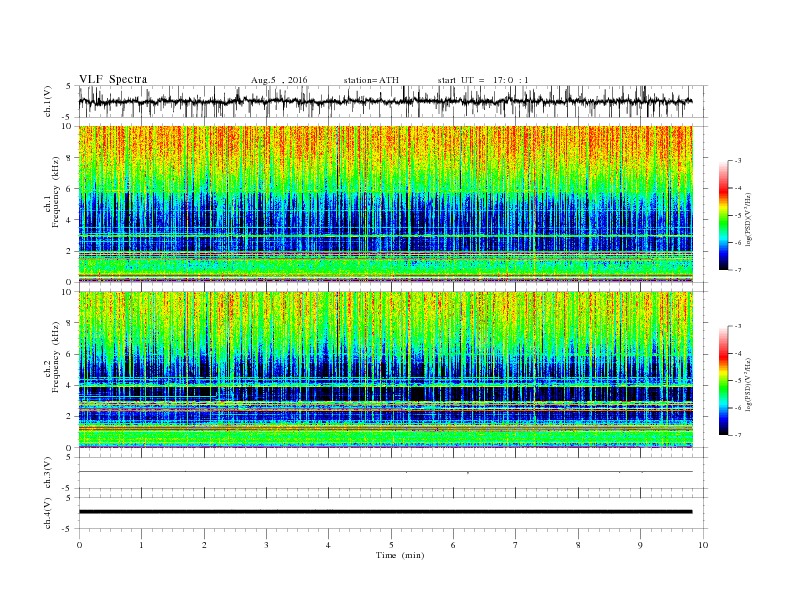
Task: Click time axis tick label "2"
Action: click(204, 545)
